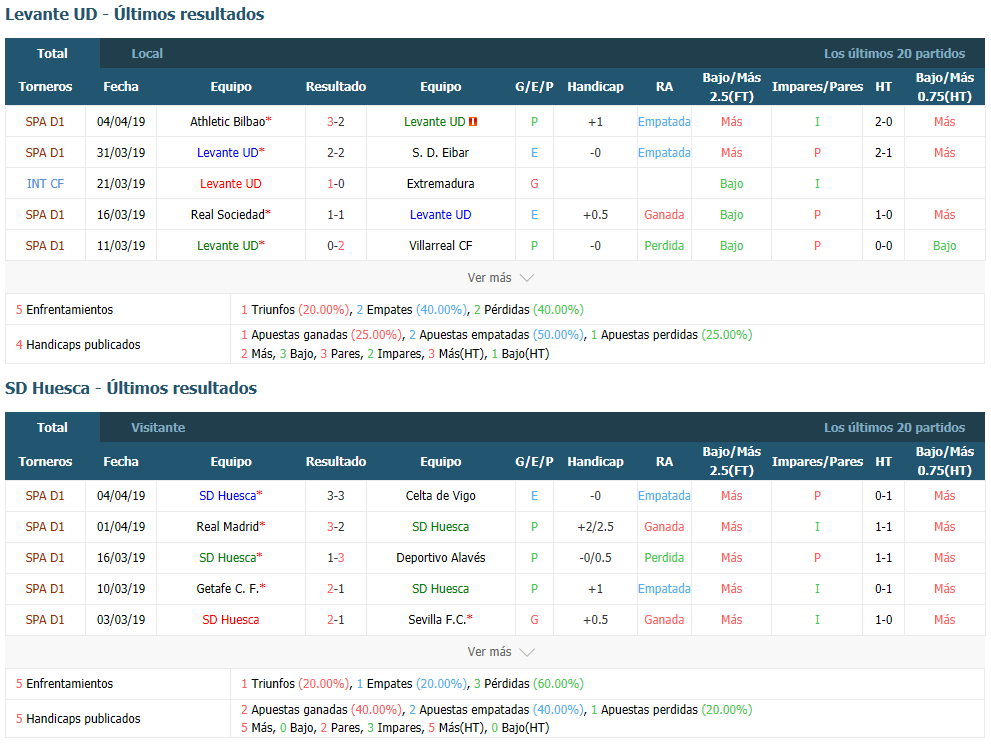The image size is (991, 746).
Task: Click the Impares/Pares header in Levante table
Action: click(817, 87)
